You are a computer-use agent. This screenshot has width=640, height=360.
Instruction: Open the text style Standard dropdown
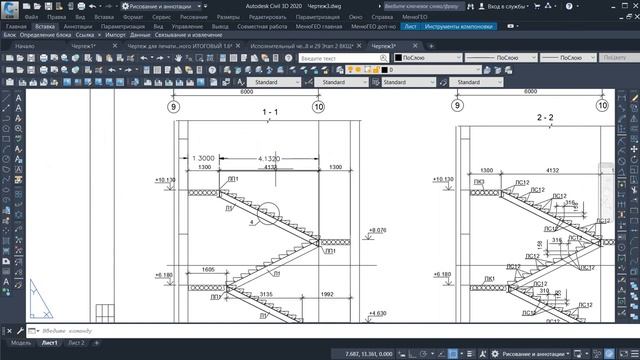click(274, 82)
